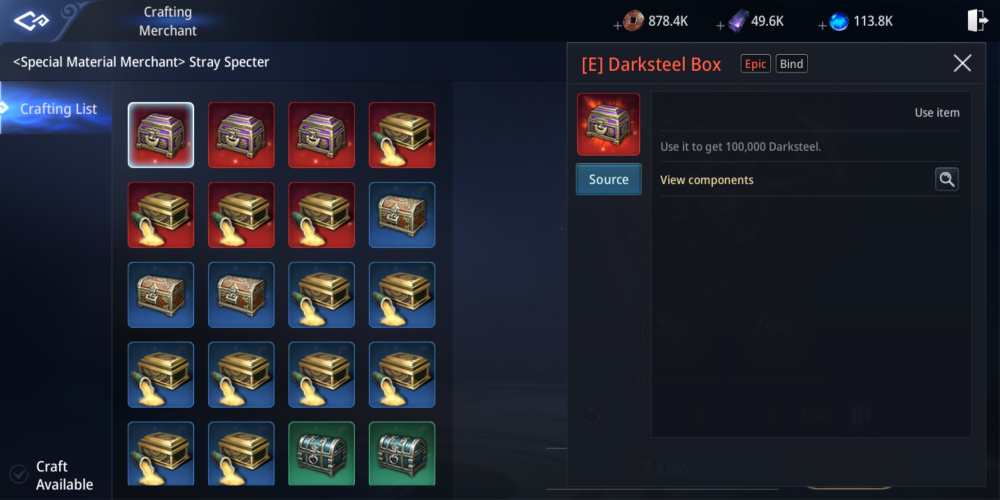The height and width of the screenshot is (500, 1000).
Task: Close the Darksteel Box detail panel
Action: click(962, 63)
